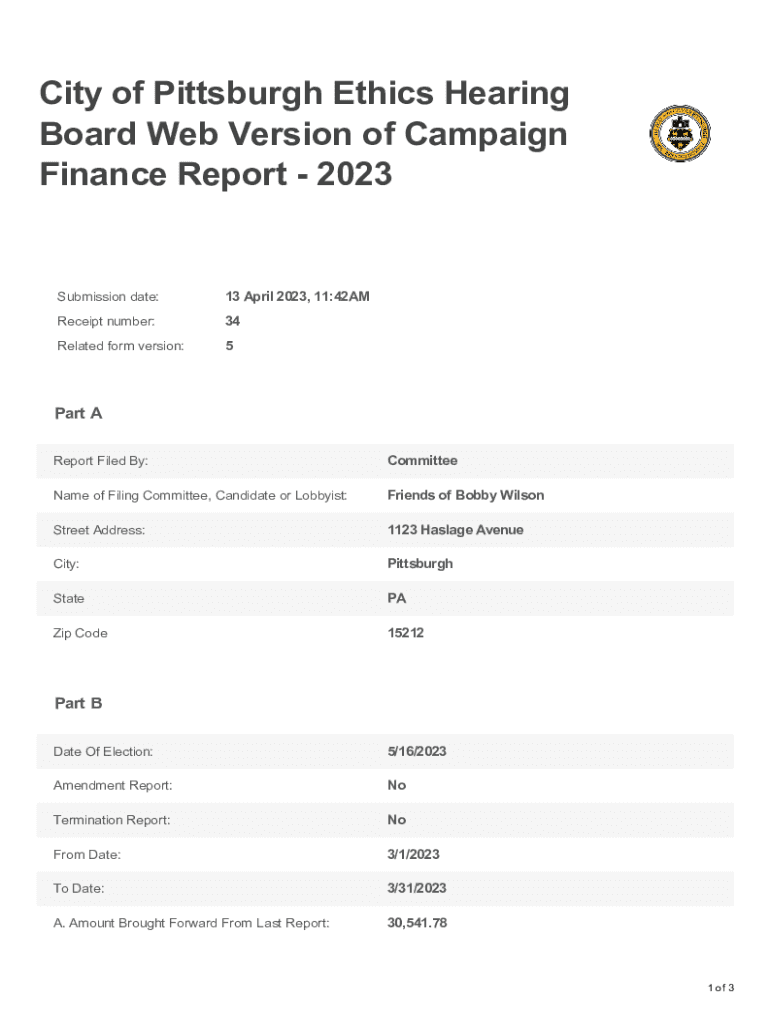Image resolution: width=770 pixels, height=1024 pixels.
Task: Click the Report Filed By value Committee
Action: coord(422,461)
